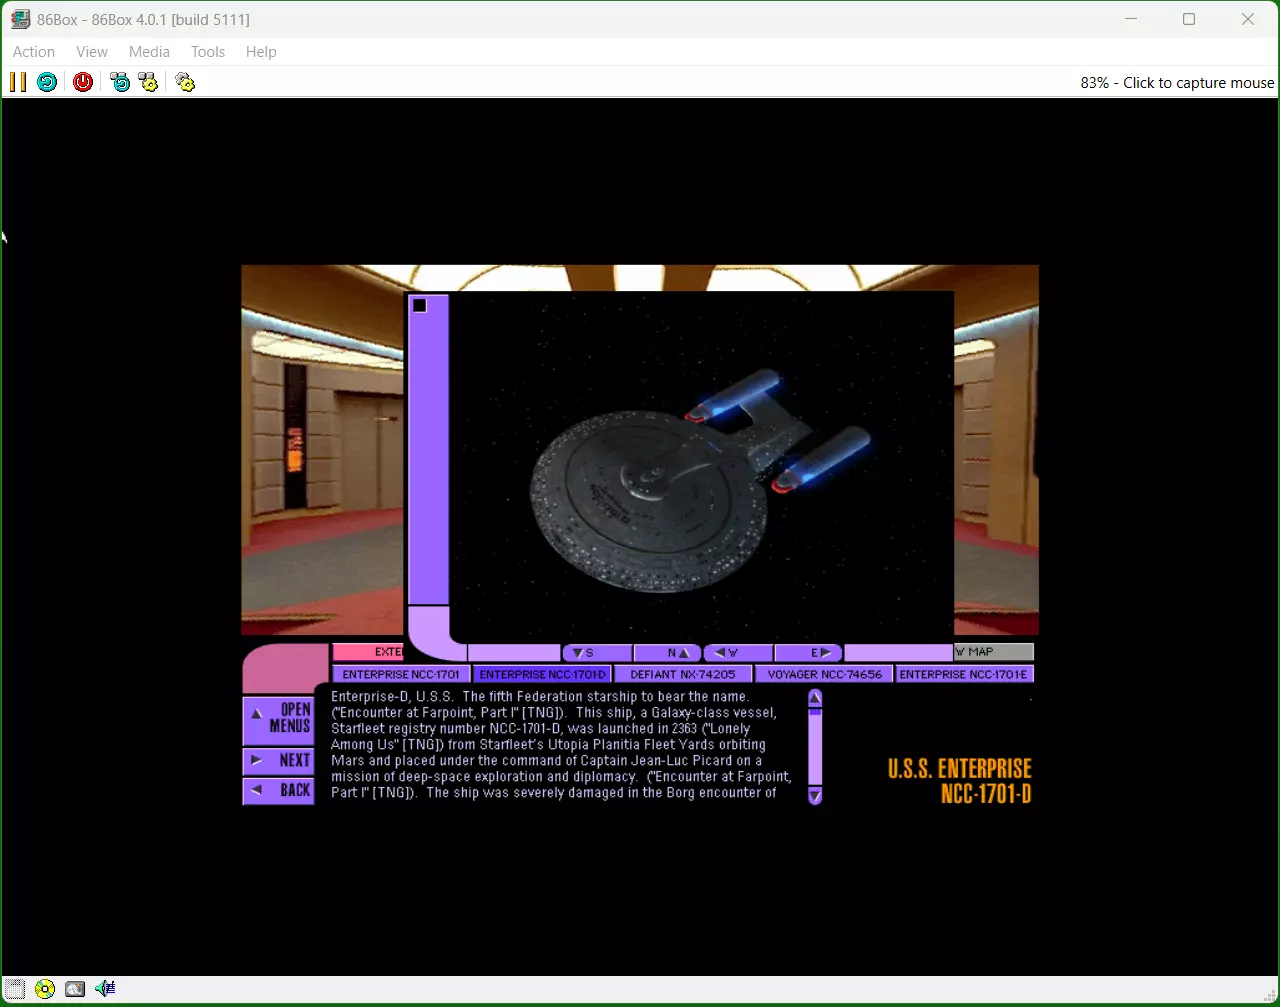This screenshot has width=1280, height=1007.
Task: Click the E direction arrow button
Action: pyautogui.click(x=809, y=653)
